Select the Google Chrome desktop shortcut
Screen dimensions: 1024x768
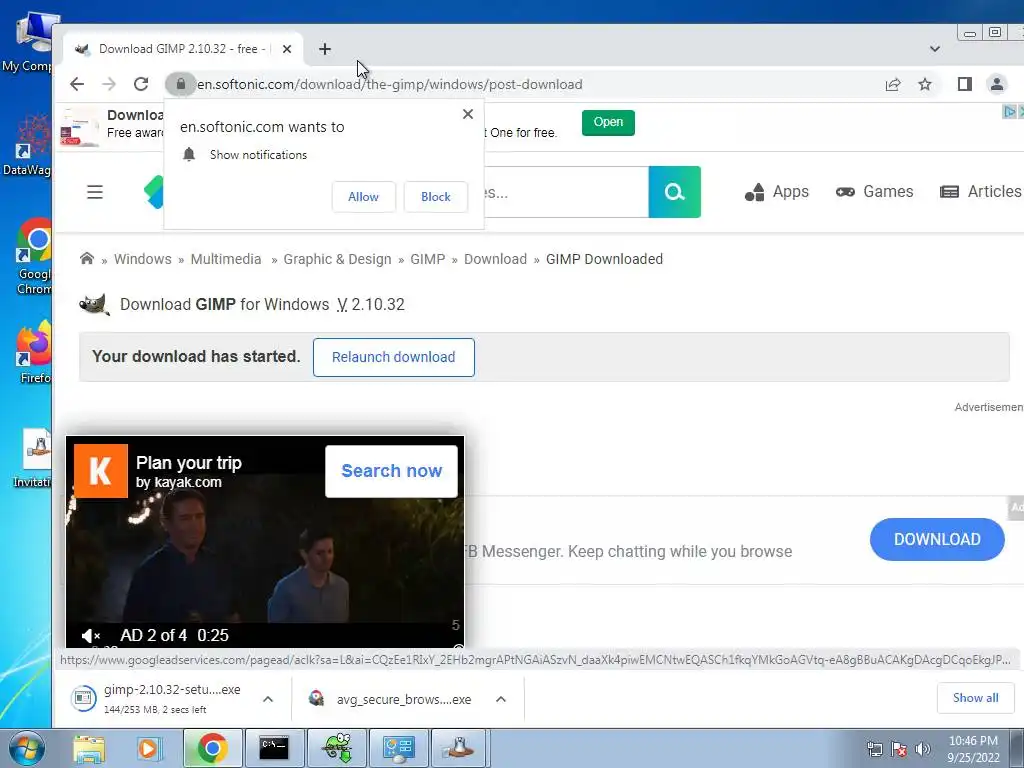click(x=35, y=257)
